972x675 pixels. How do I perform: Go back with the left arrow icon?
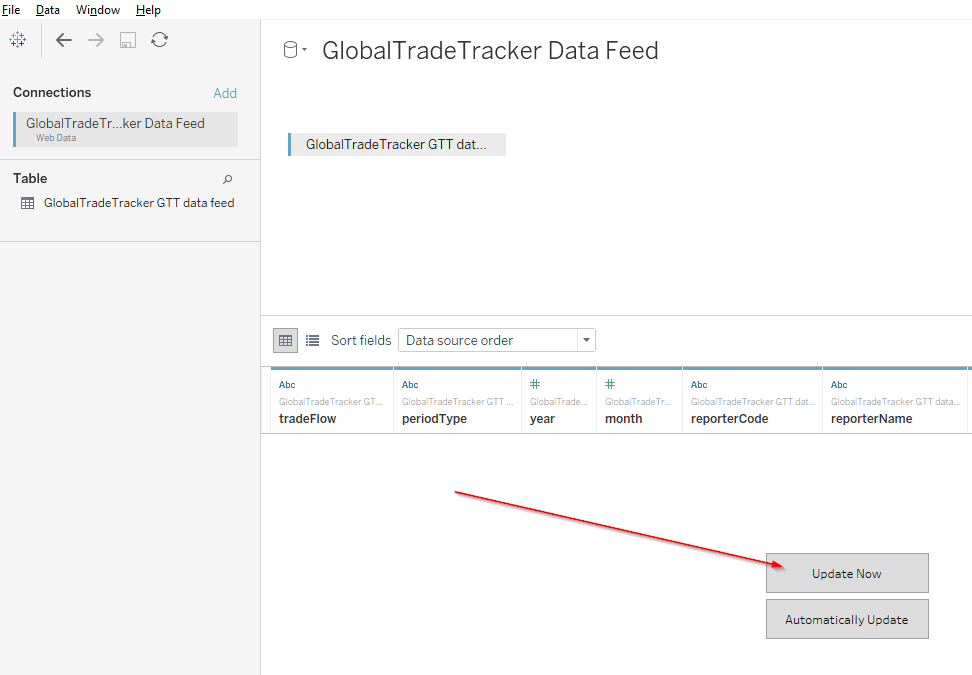tap(64, 40)
